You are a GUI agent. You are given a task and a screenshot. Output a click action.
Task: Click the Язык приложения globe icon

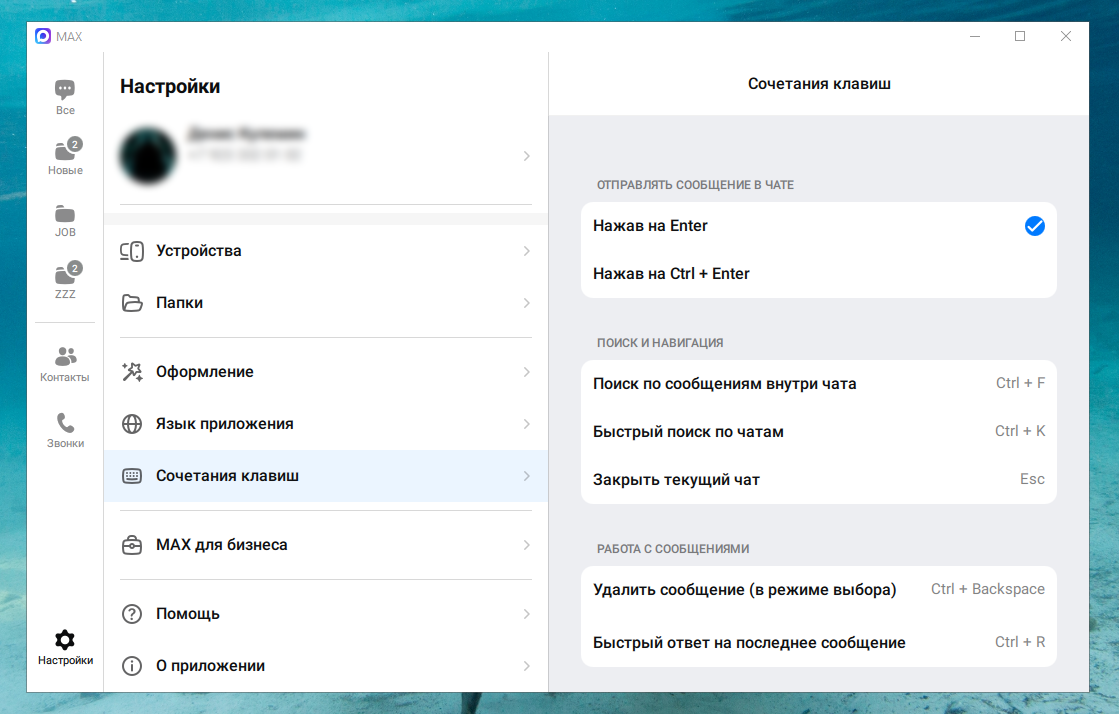[x=132, y=424]
